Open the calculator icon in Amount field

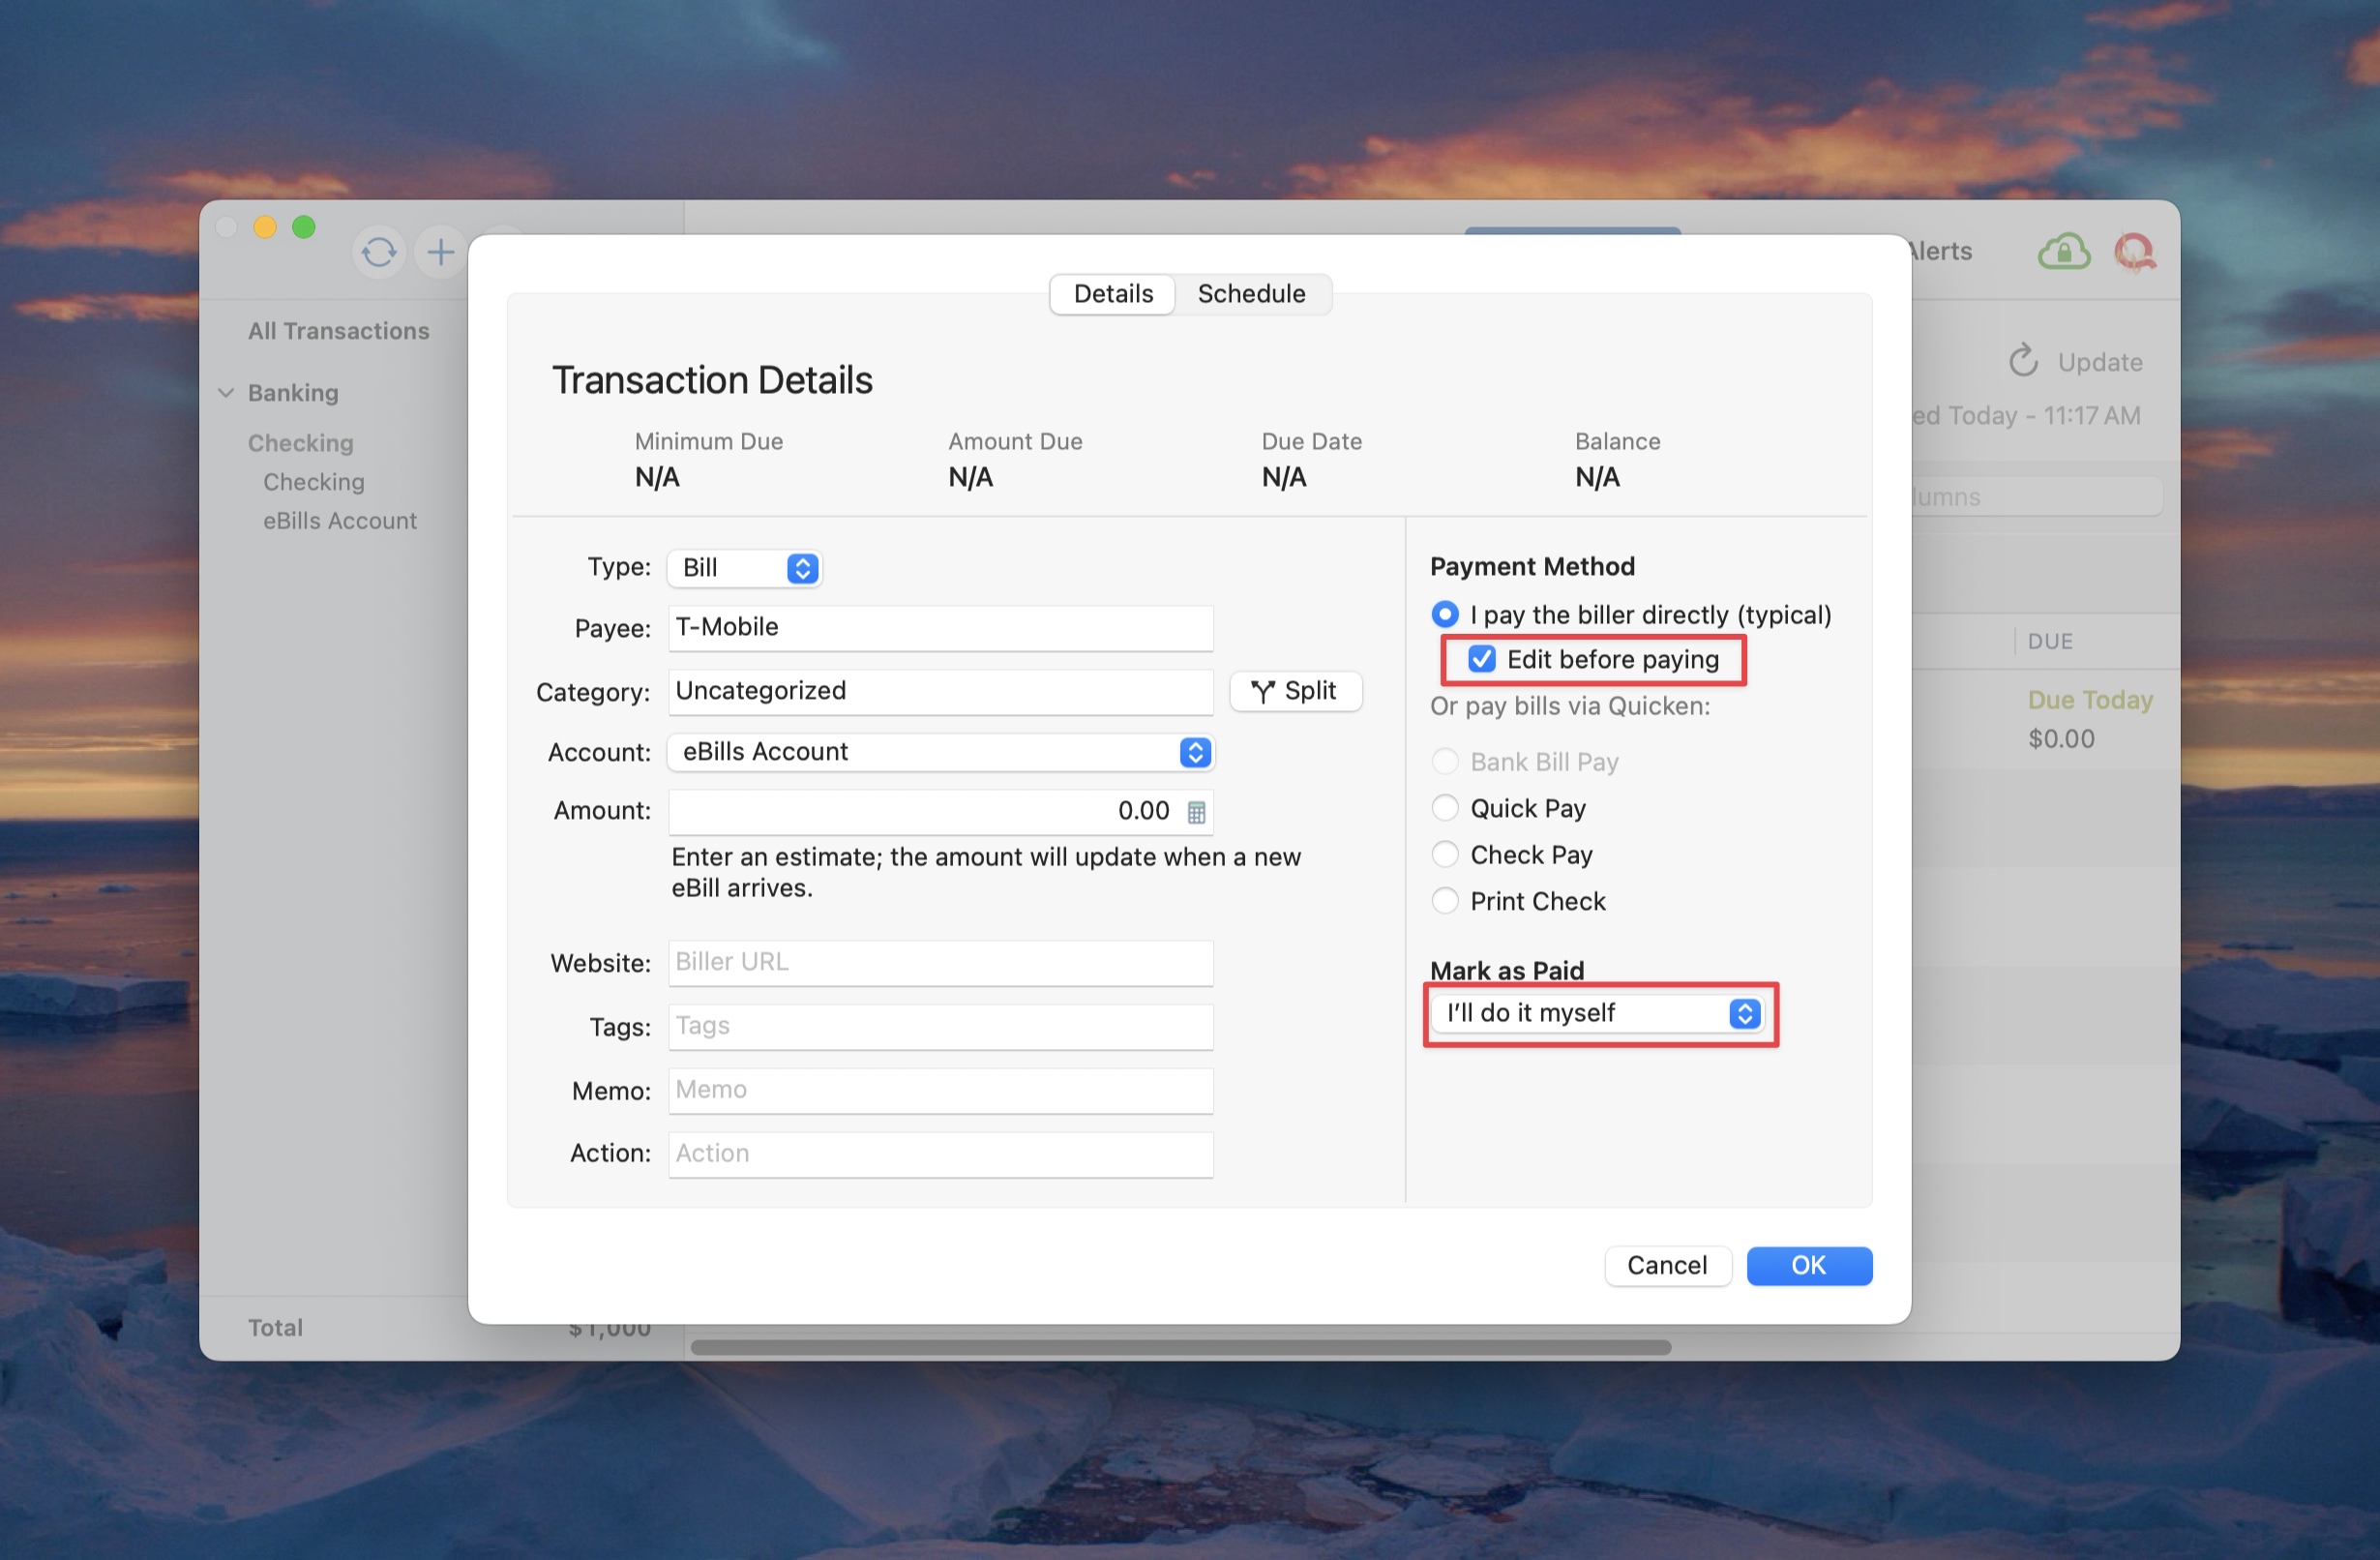pos(1196,812)
